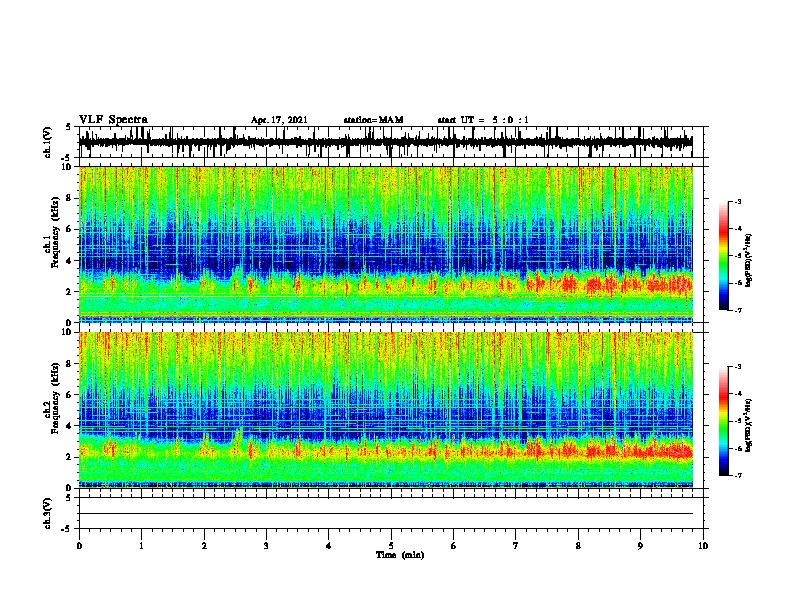Screen dimensions: 792x612
Task: Click the time-axis tick label "5"
Action: pos(391,546)
